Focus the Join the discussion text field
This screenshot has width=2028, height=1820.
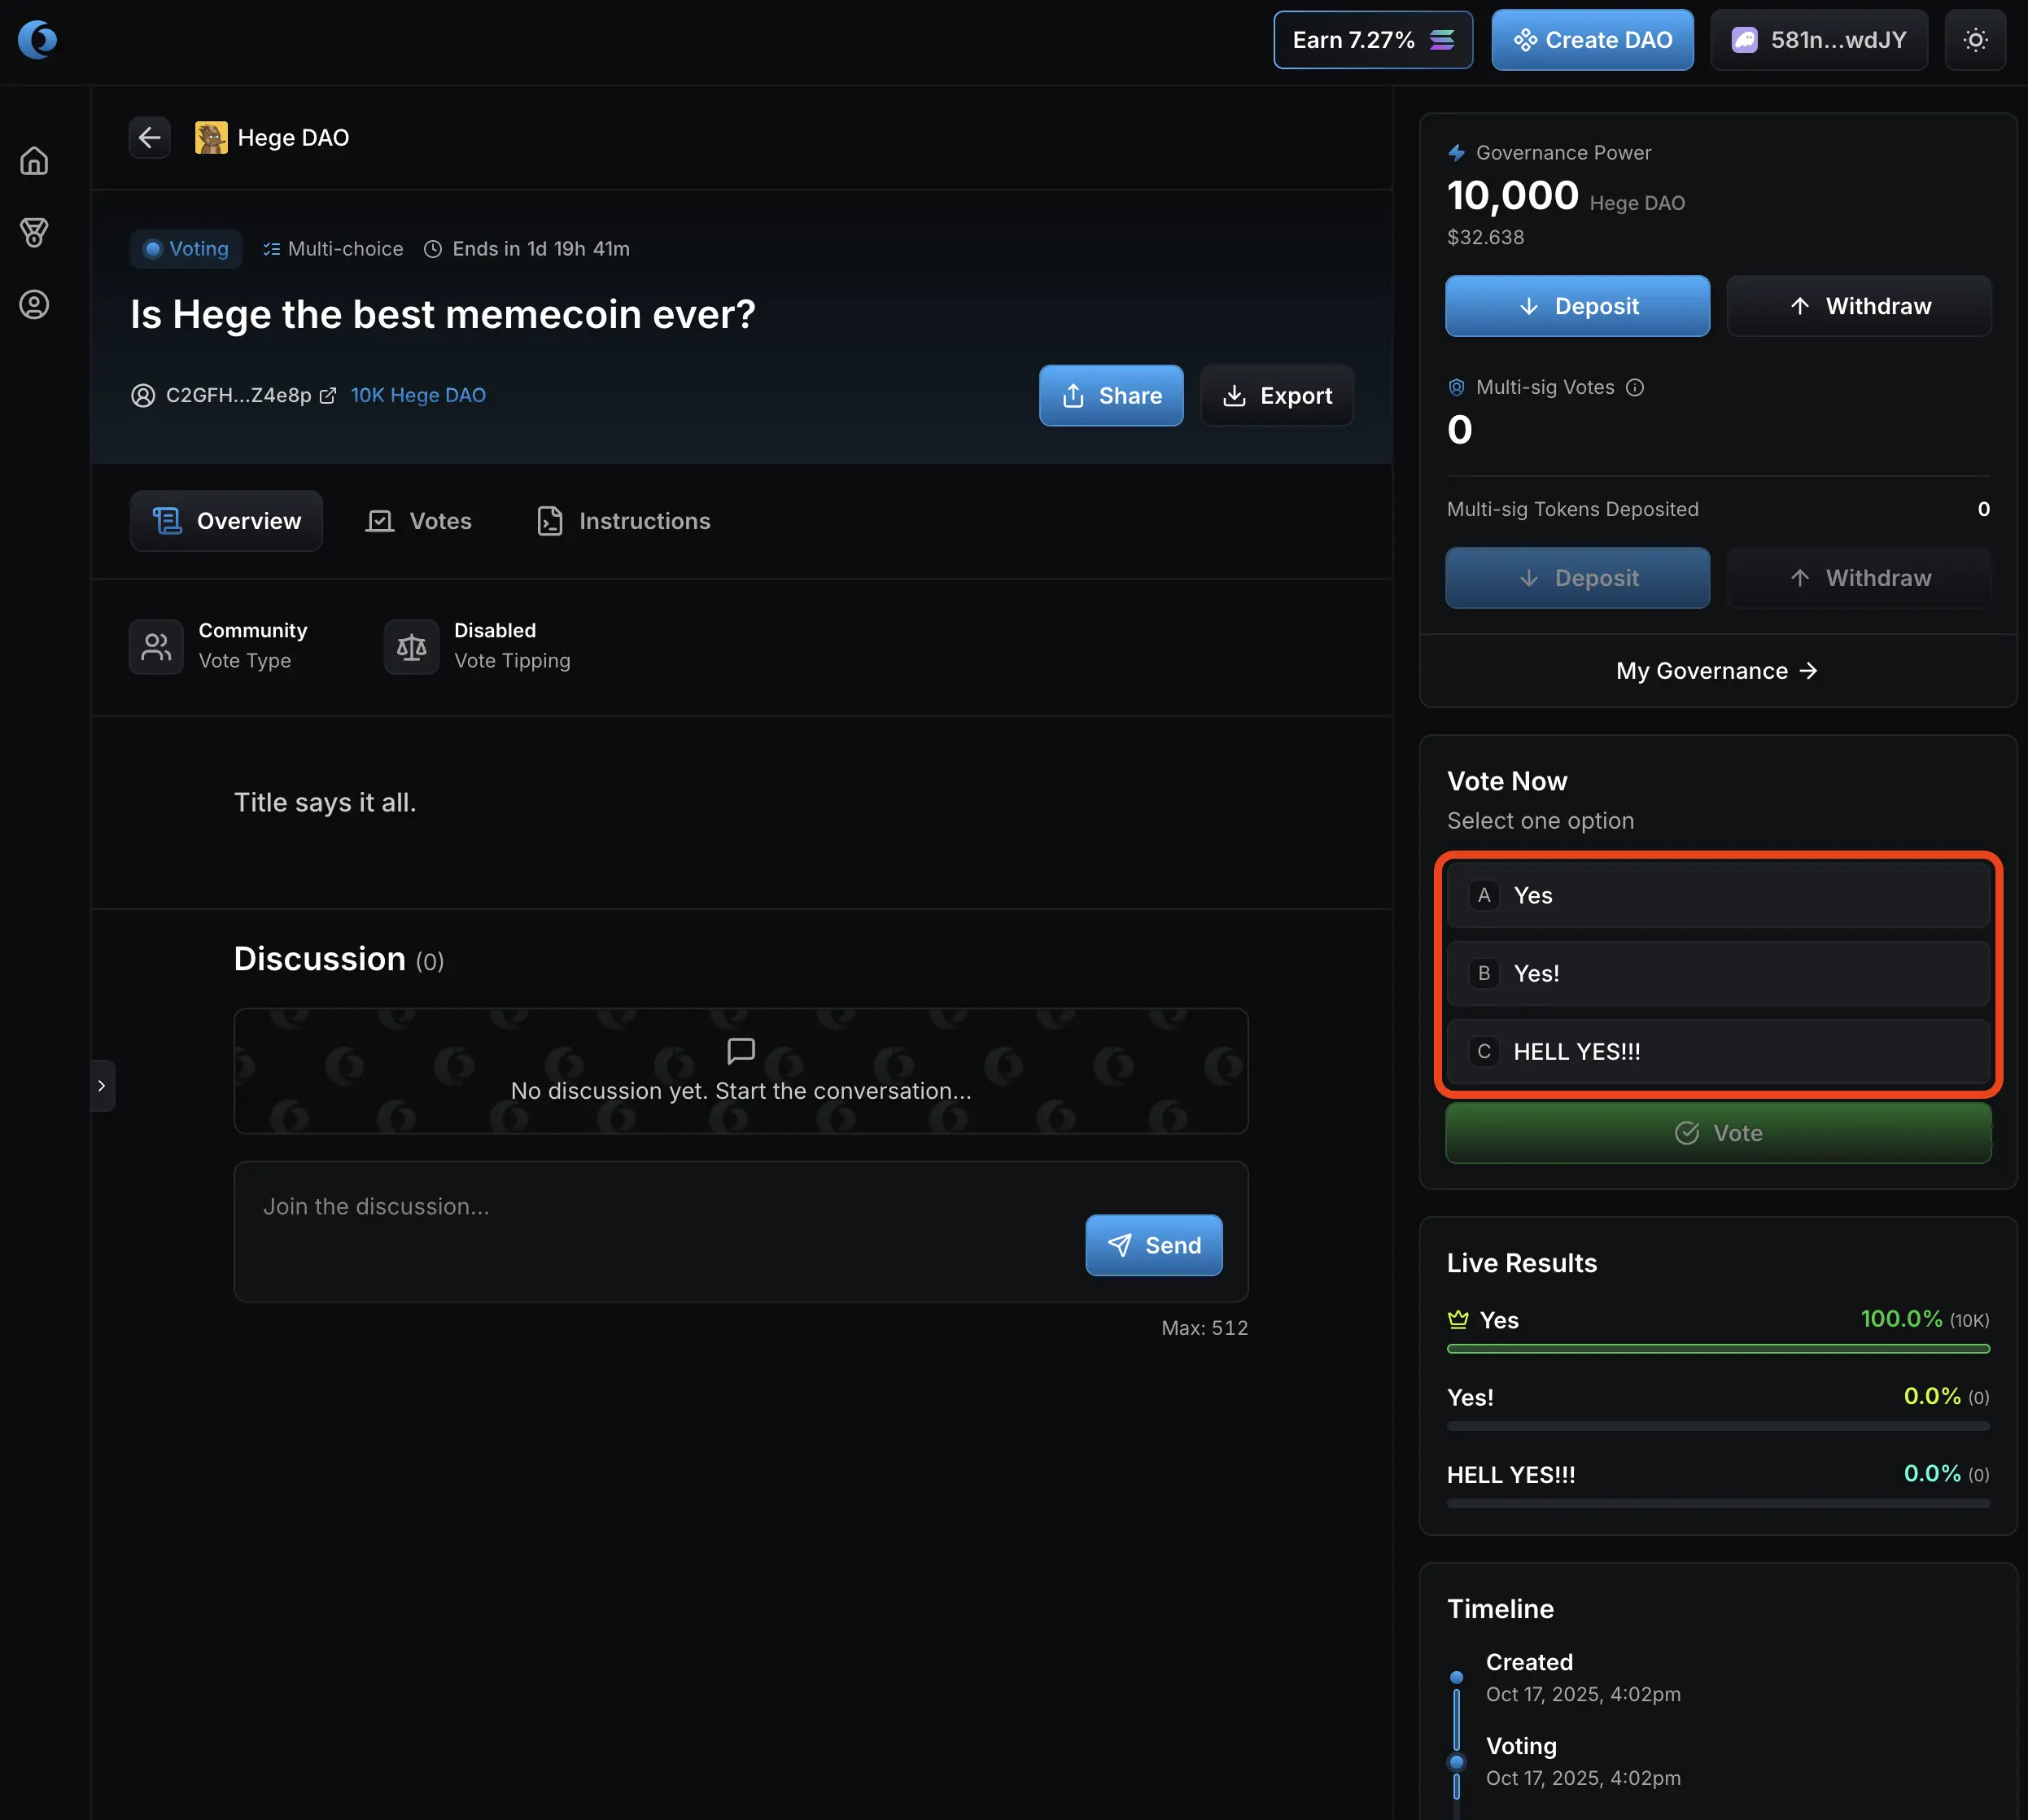[x=660, y=1207]
